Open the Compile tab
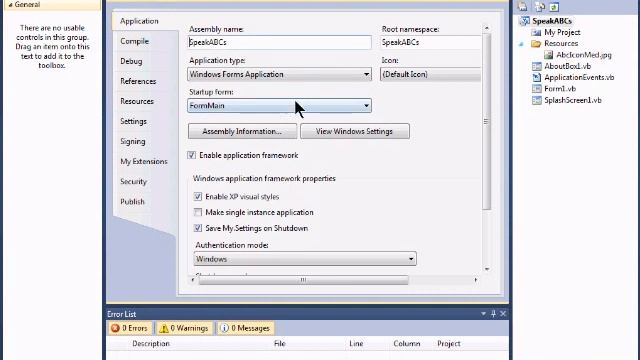This screenshot has height=360, width=640. (135, 41)
